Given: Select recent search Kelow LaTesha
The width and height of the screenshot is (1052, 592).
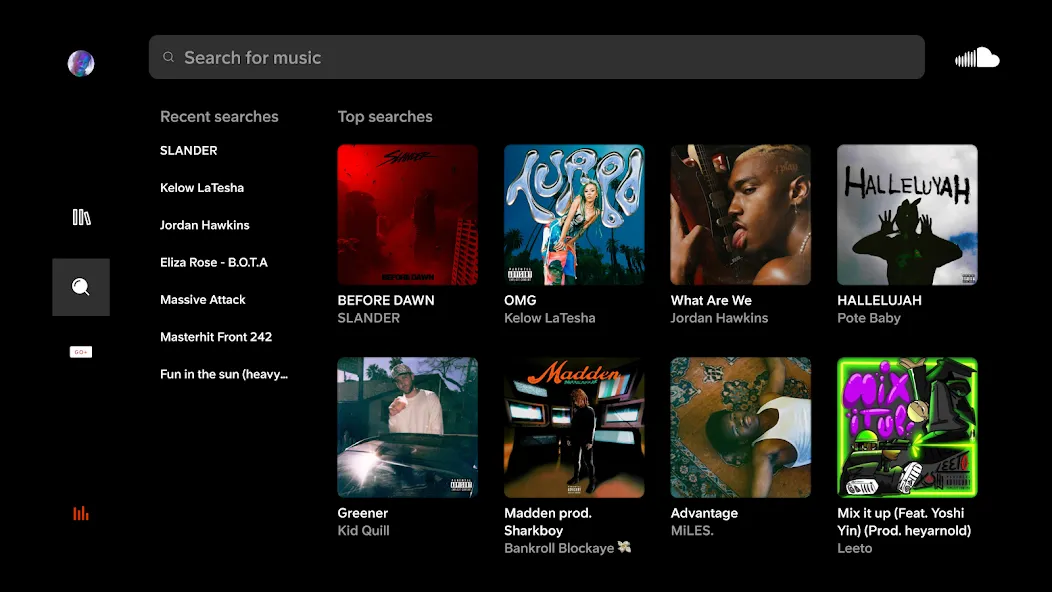Looking at the screenshot, I should coord(202,188).
